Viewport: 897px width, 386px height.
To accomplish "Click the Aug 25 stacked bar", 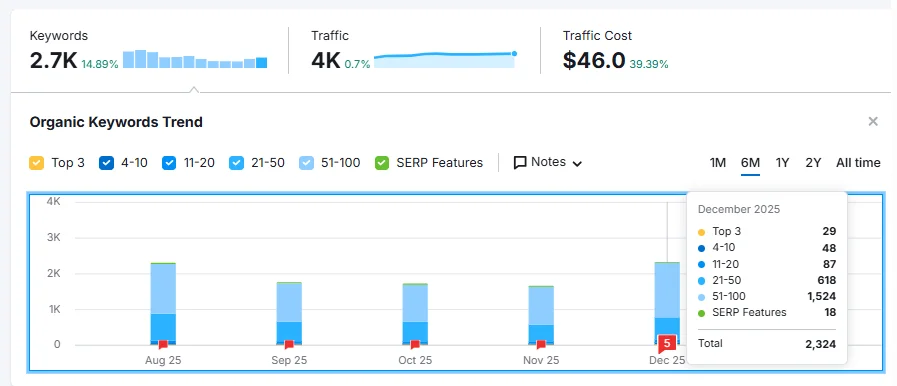I will tap(163, 304).
